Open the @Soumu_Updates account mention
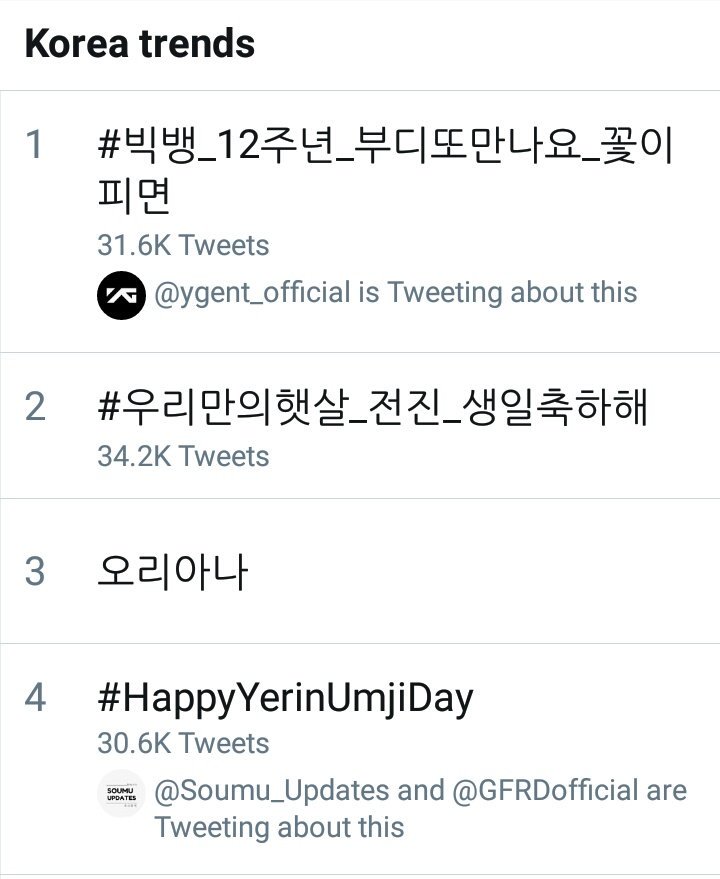This screenshot has width=720, height=879. 270,790
